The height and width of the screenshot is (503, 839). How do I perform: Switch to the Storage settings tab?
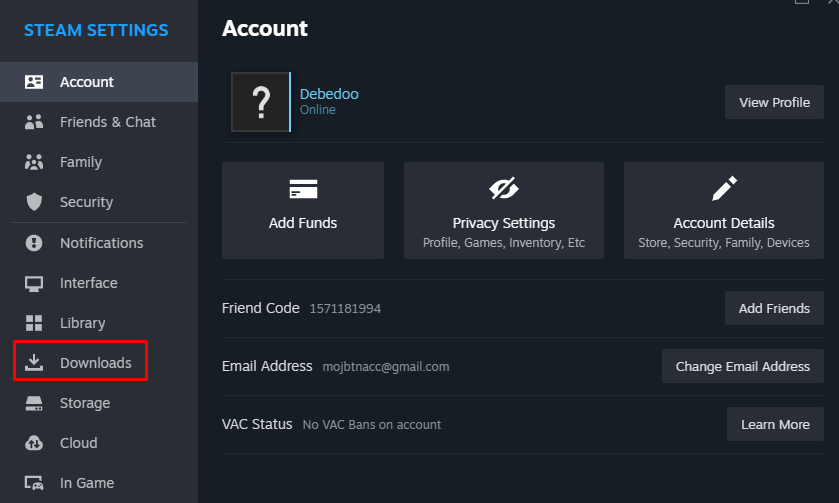click(84, 403)
